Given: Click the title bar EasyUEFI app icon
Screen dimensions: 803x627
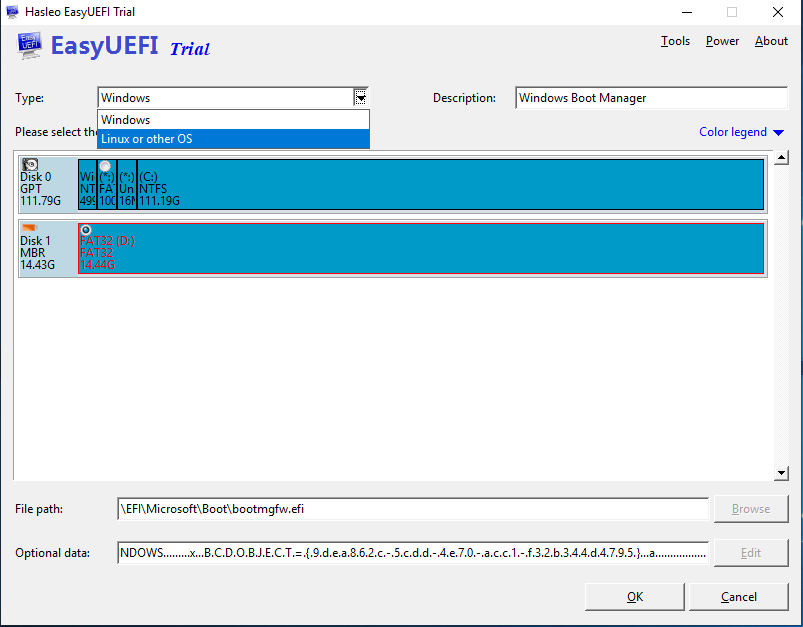Looking at the screenshot, I should [x=12, y=11].
